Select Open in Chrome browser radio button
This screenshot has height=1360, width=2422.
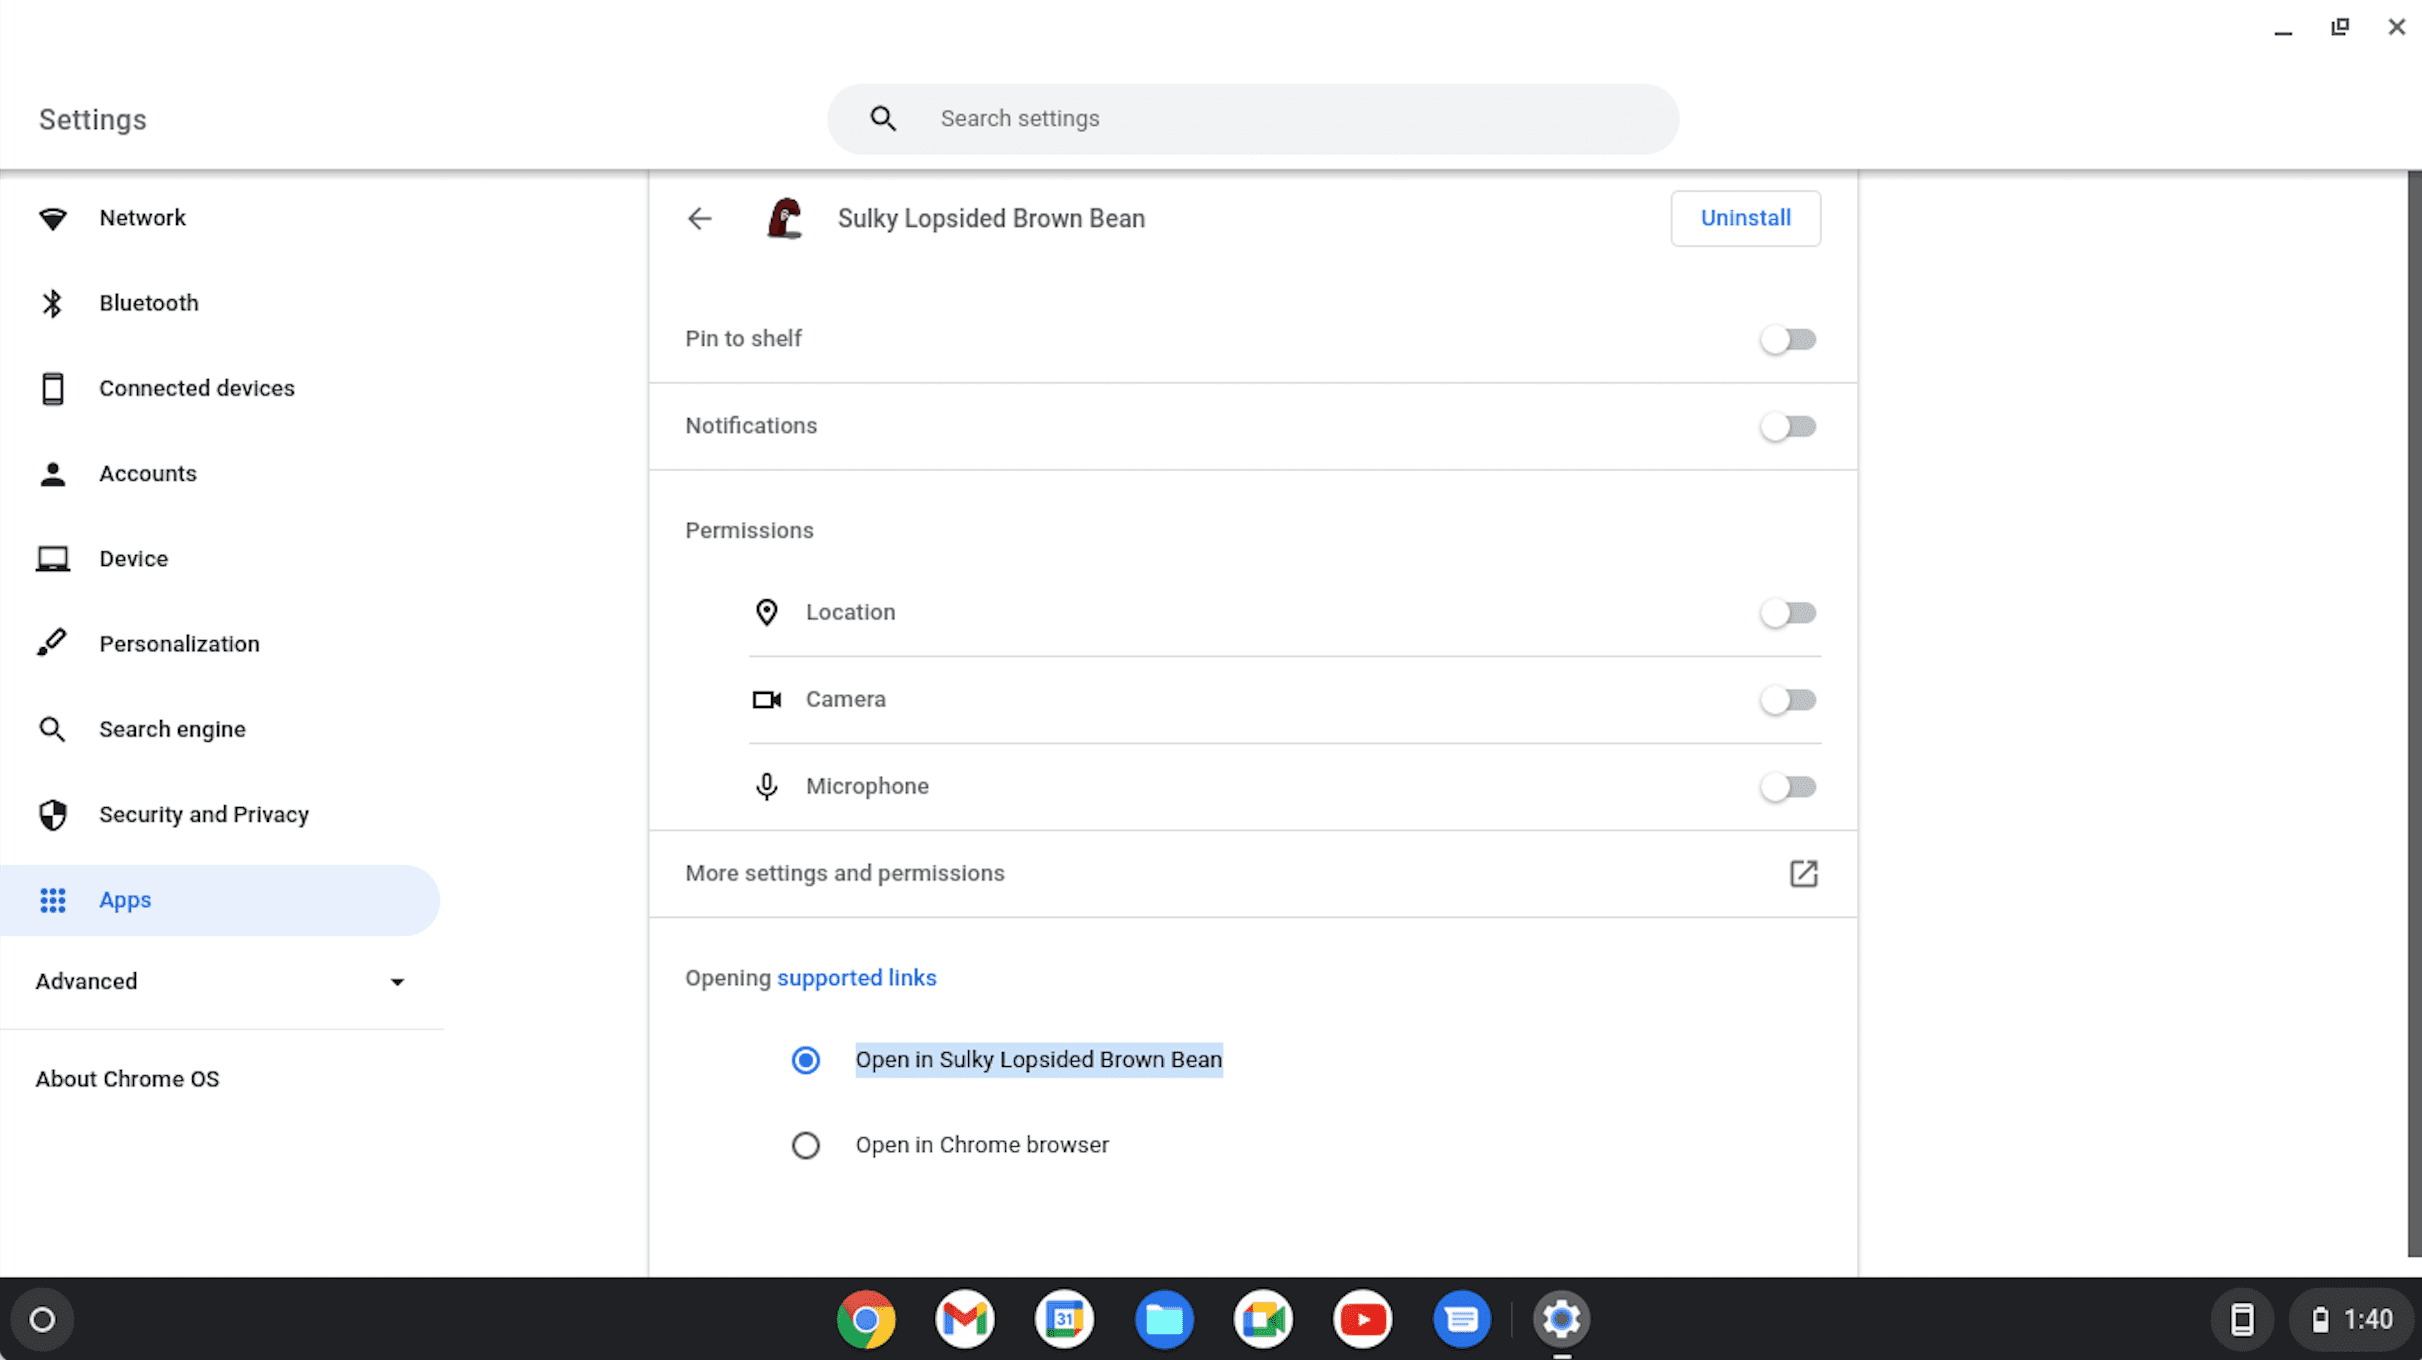tap(803, 1144)
